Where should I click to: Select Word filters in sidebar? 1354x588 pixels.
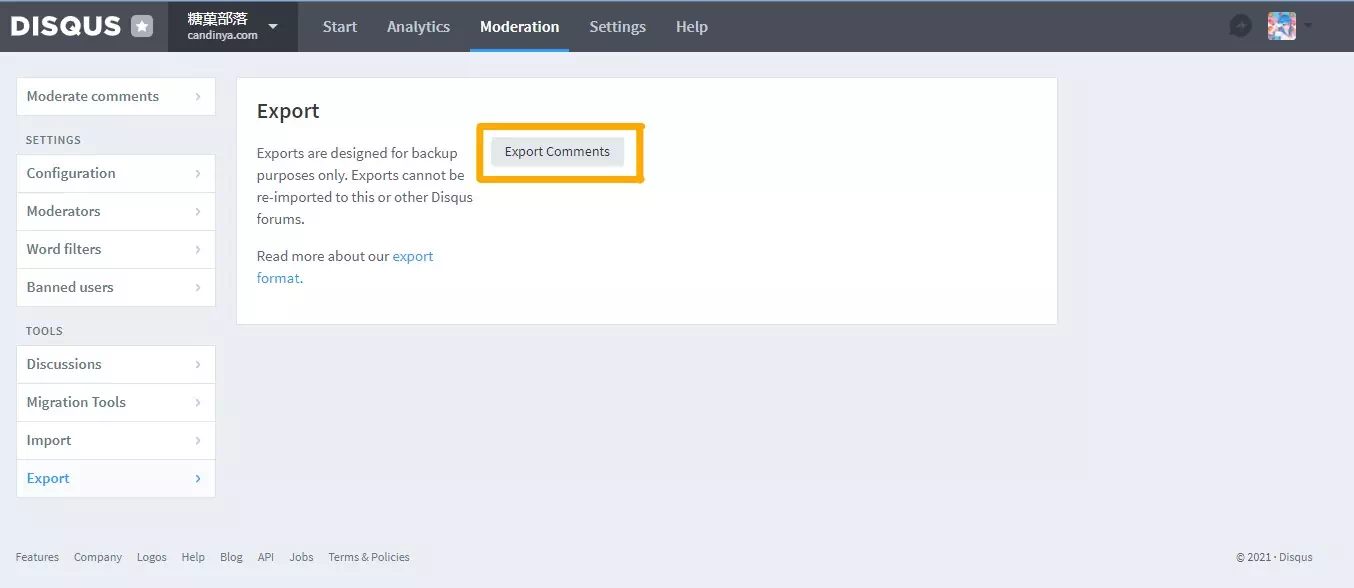(x=116, y=249)
